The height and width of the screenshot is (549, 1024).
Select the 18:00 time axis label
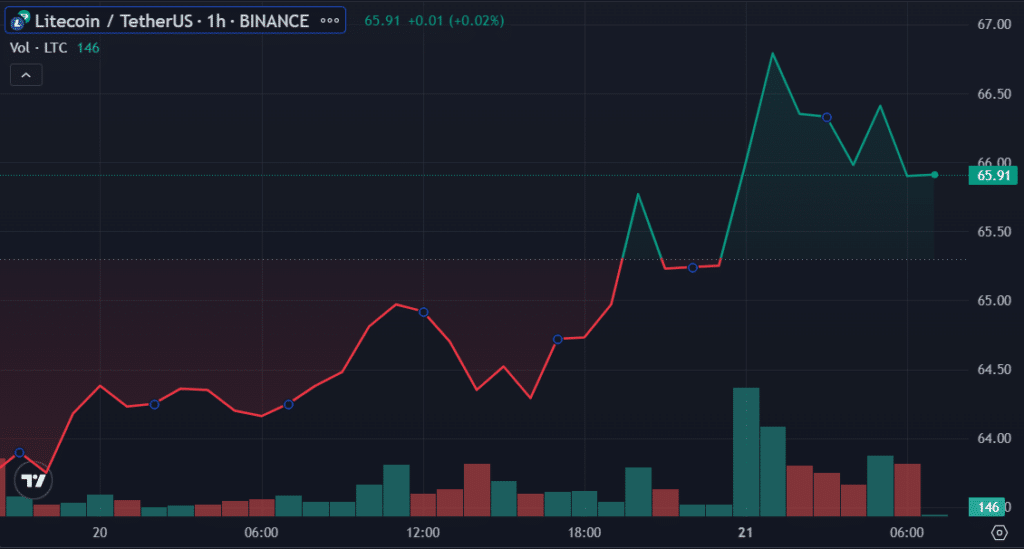click(x=584, y=533)
